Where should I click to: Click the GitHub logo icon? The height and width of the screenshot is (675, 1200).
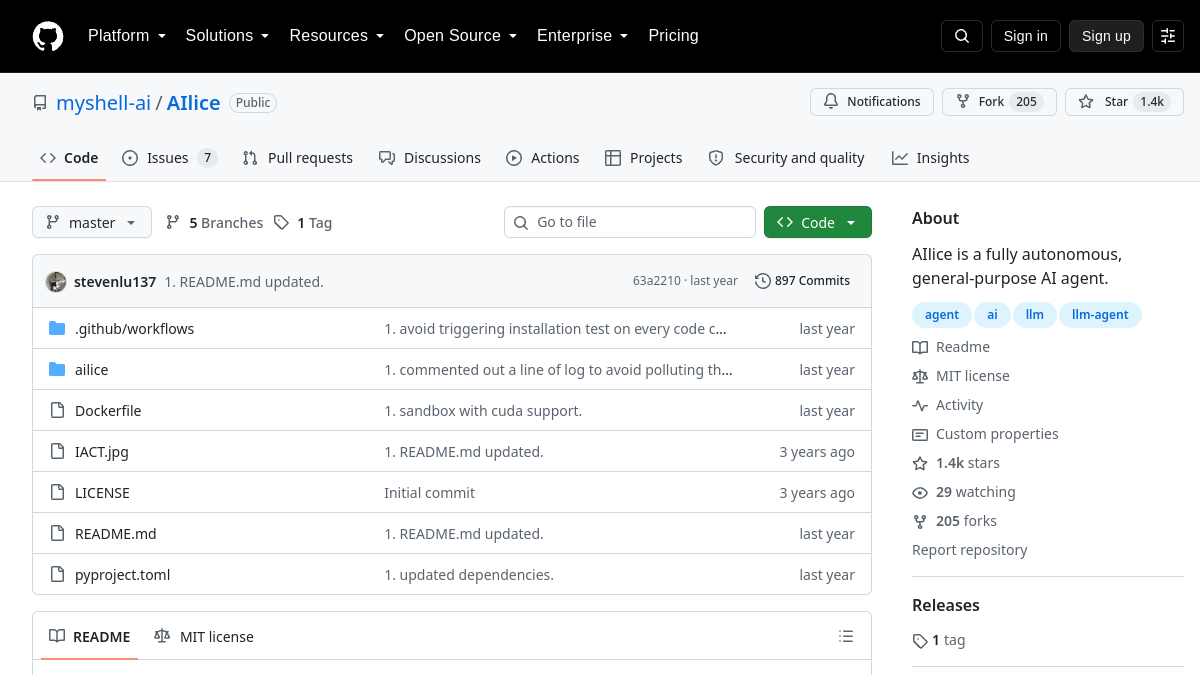tap(48, 36)
